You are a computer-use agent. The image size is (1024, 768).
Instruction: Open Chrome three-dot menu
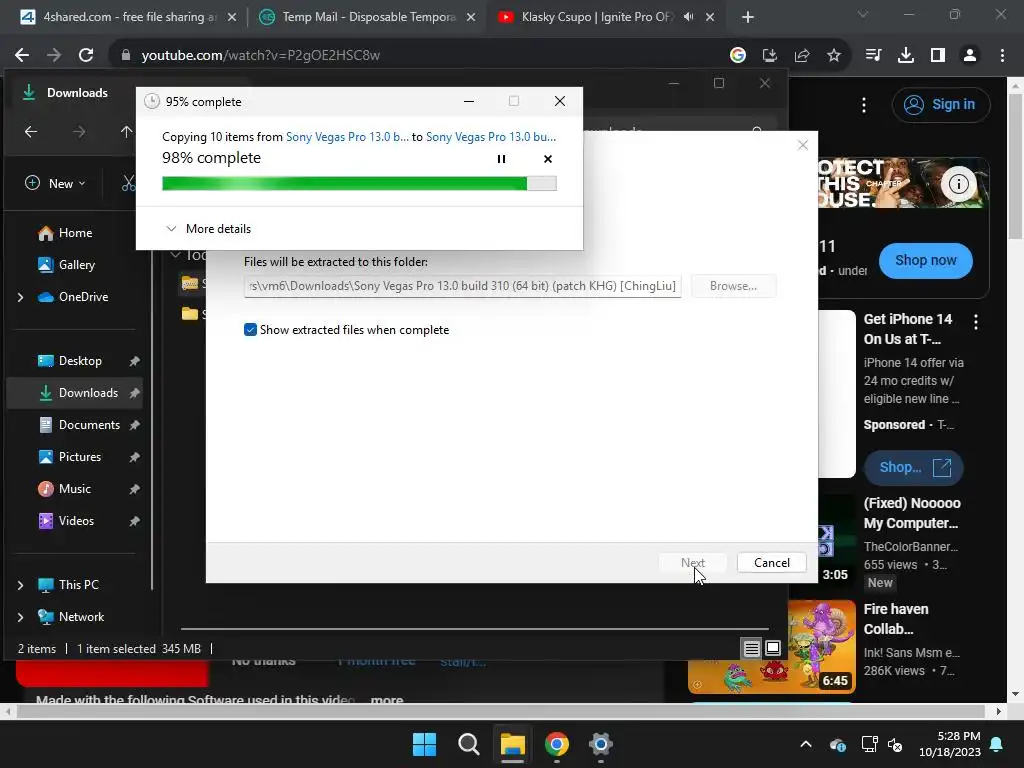point(1002,56)
